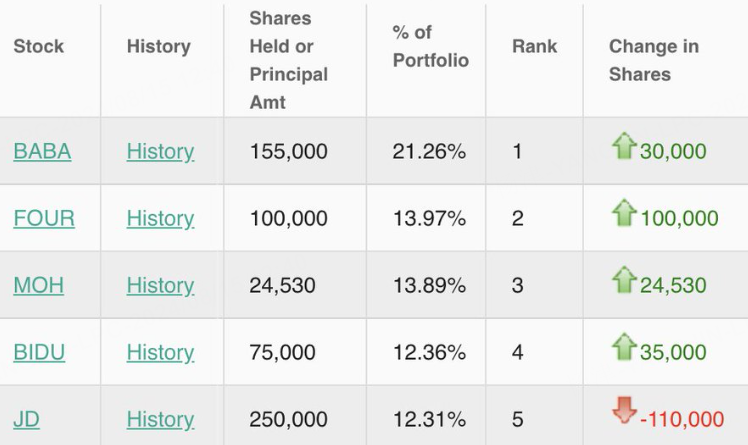Sort by the Rank column header
The width and height of the screenshot is (748, 445).
coord(534,46)
